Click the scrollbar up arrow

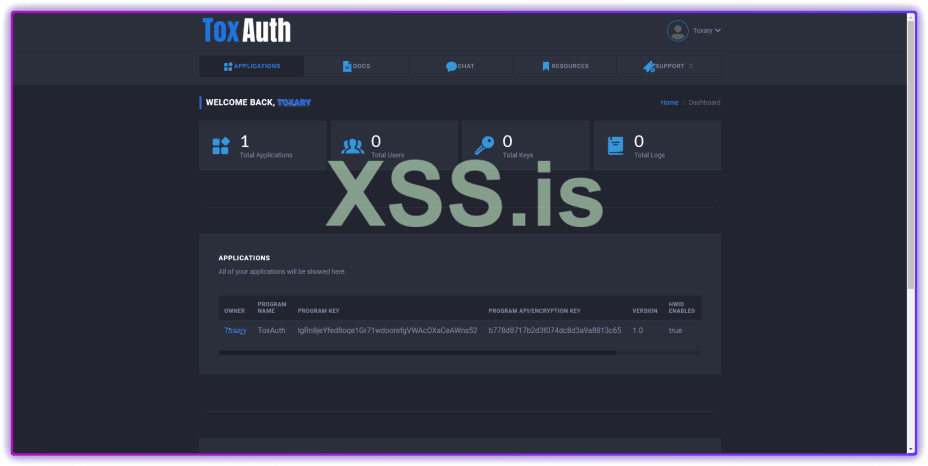point(911,17)
